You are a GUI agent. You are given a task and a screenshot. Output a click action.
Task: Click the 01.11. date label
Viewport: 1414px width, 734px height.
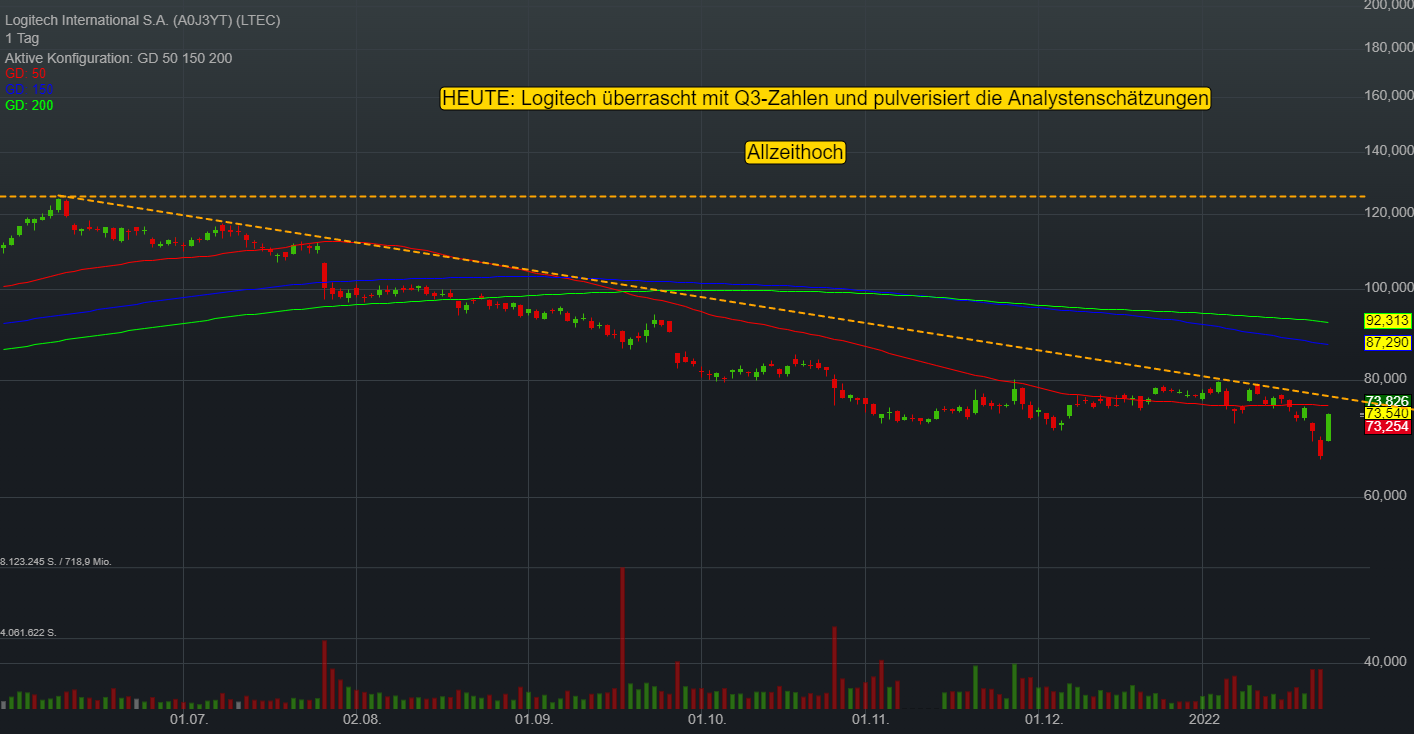870,719
